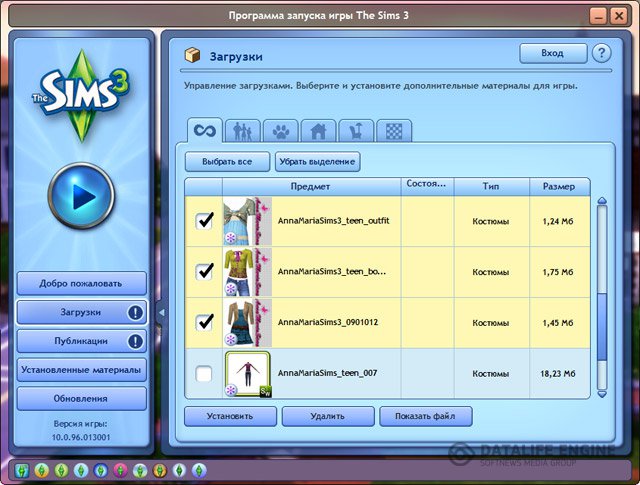Screen dimensions: 640x485
Task: Open the Загрузки sidebar section
Action: 81,312
